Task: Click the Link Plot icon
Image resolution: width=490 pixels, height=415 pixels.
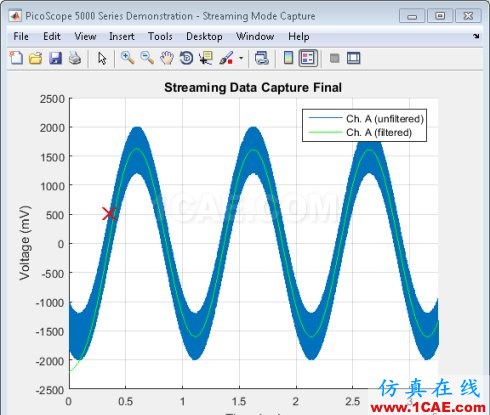Action: click(262, 58)
